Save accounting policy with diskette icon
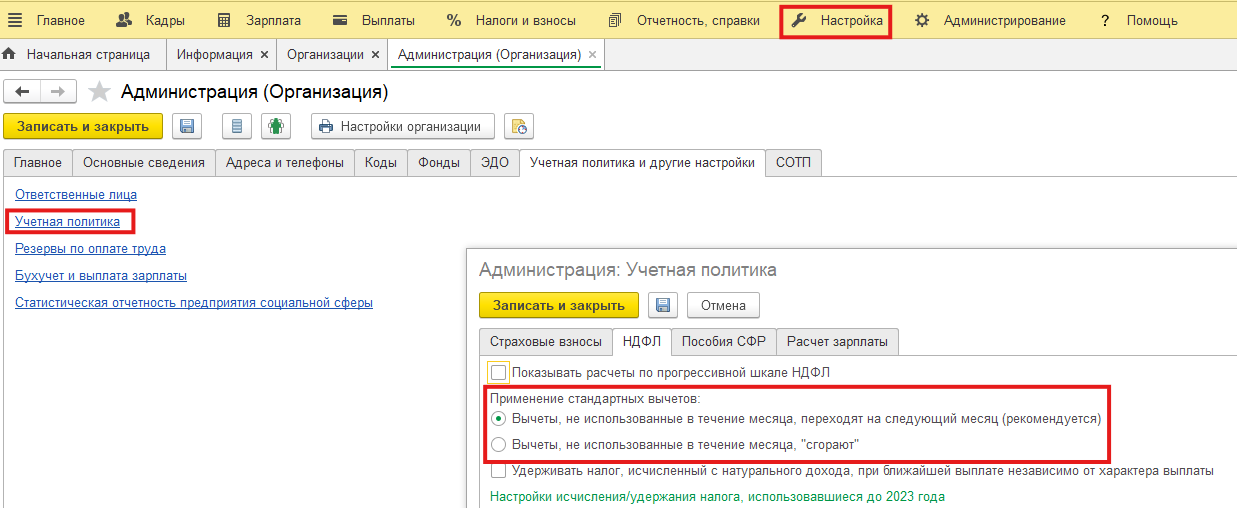1237x508 pixels. click(662, 305)
